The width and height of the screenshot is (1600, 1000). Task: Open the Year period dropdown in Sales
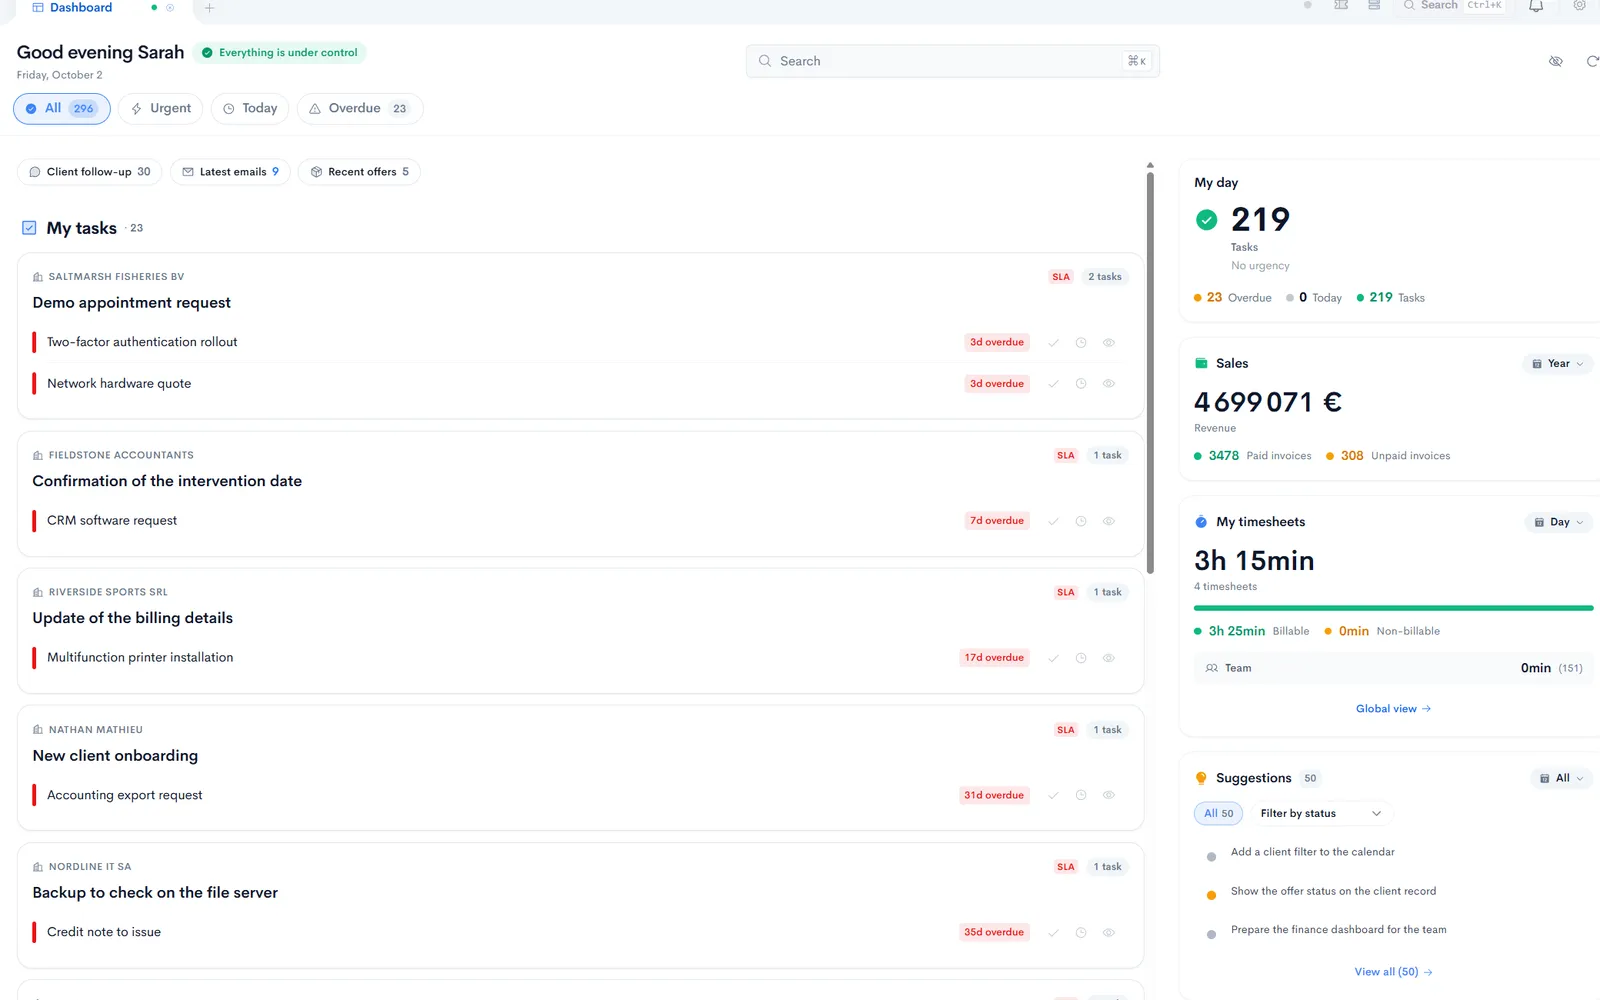pyautogui.click(x=1558, y=364)
